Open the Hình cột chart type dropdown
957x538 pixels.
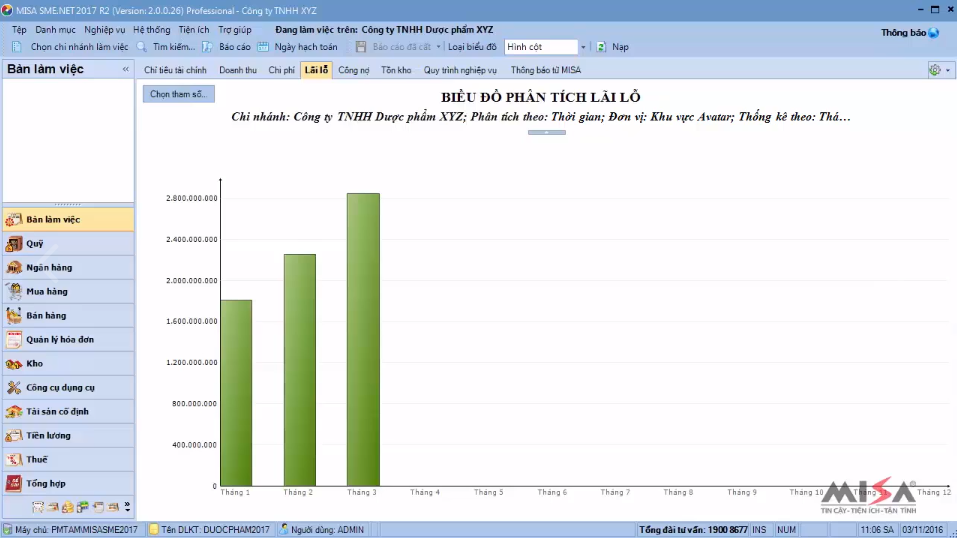tap(583, 47)
